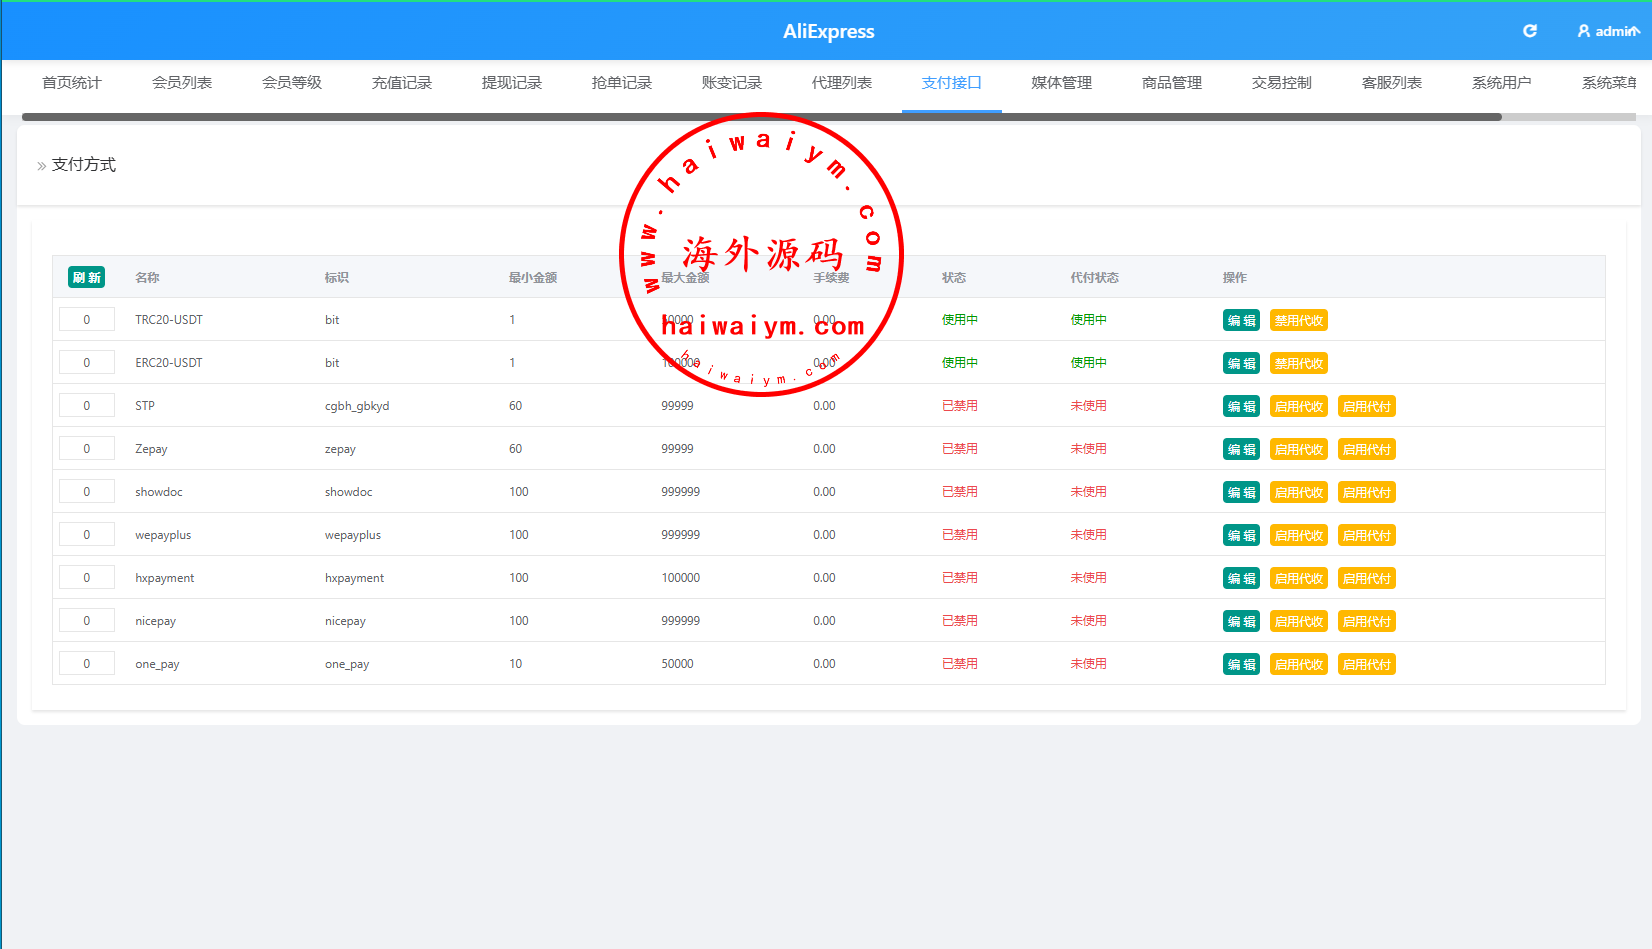Screen dimensions: 1652x949
Task: Focus the sort field in the hxpayment row
Action: [87, 578]
